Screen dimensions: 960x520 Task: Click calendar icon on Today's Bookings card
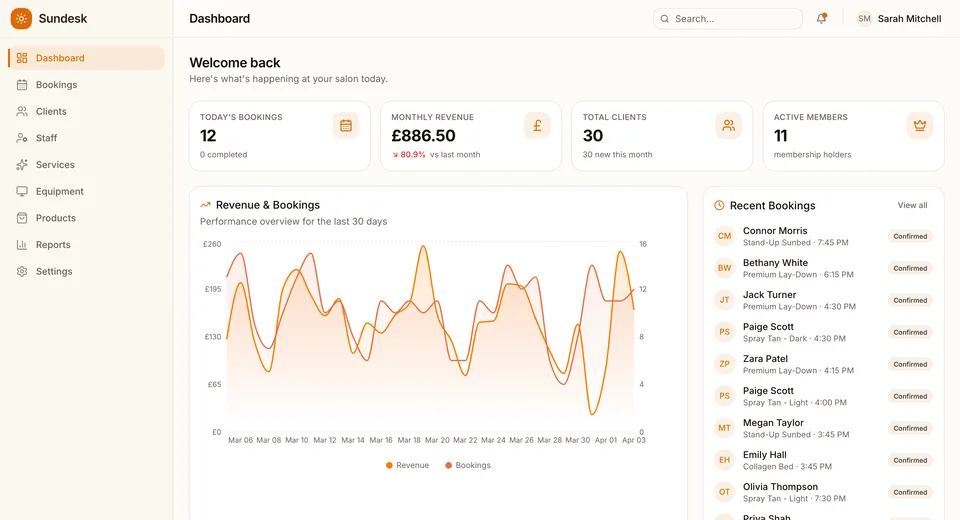(x=346, y=126)
